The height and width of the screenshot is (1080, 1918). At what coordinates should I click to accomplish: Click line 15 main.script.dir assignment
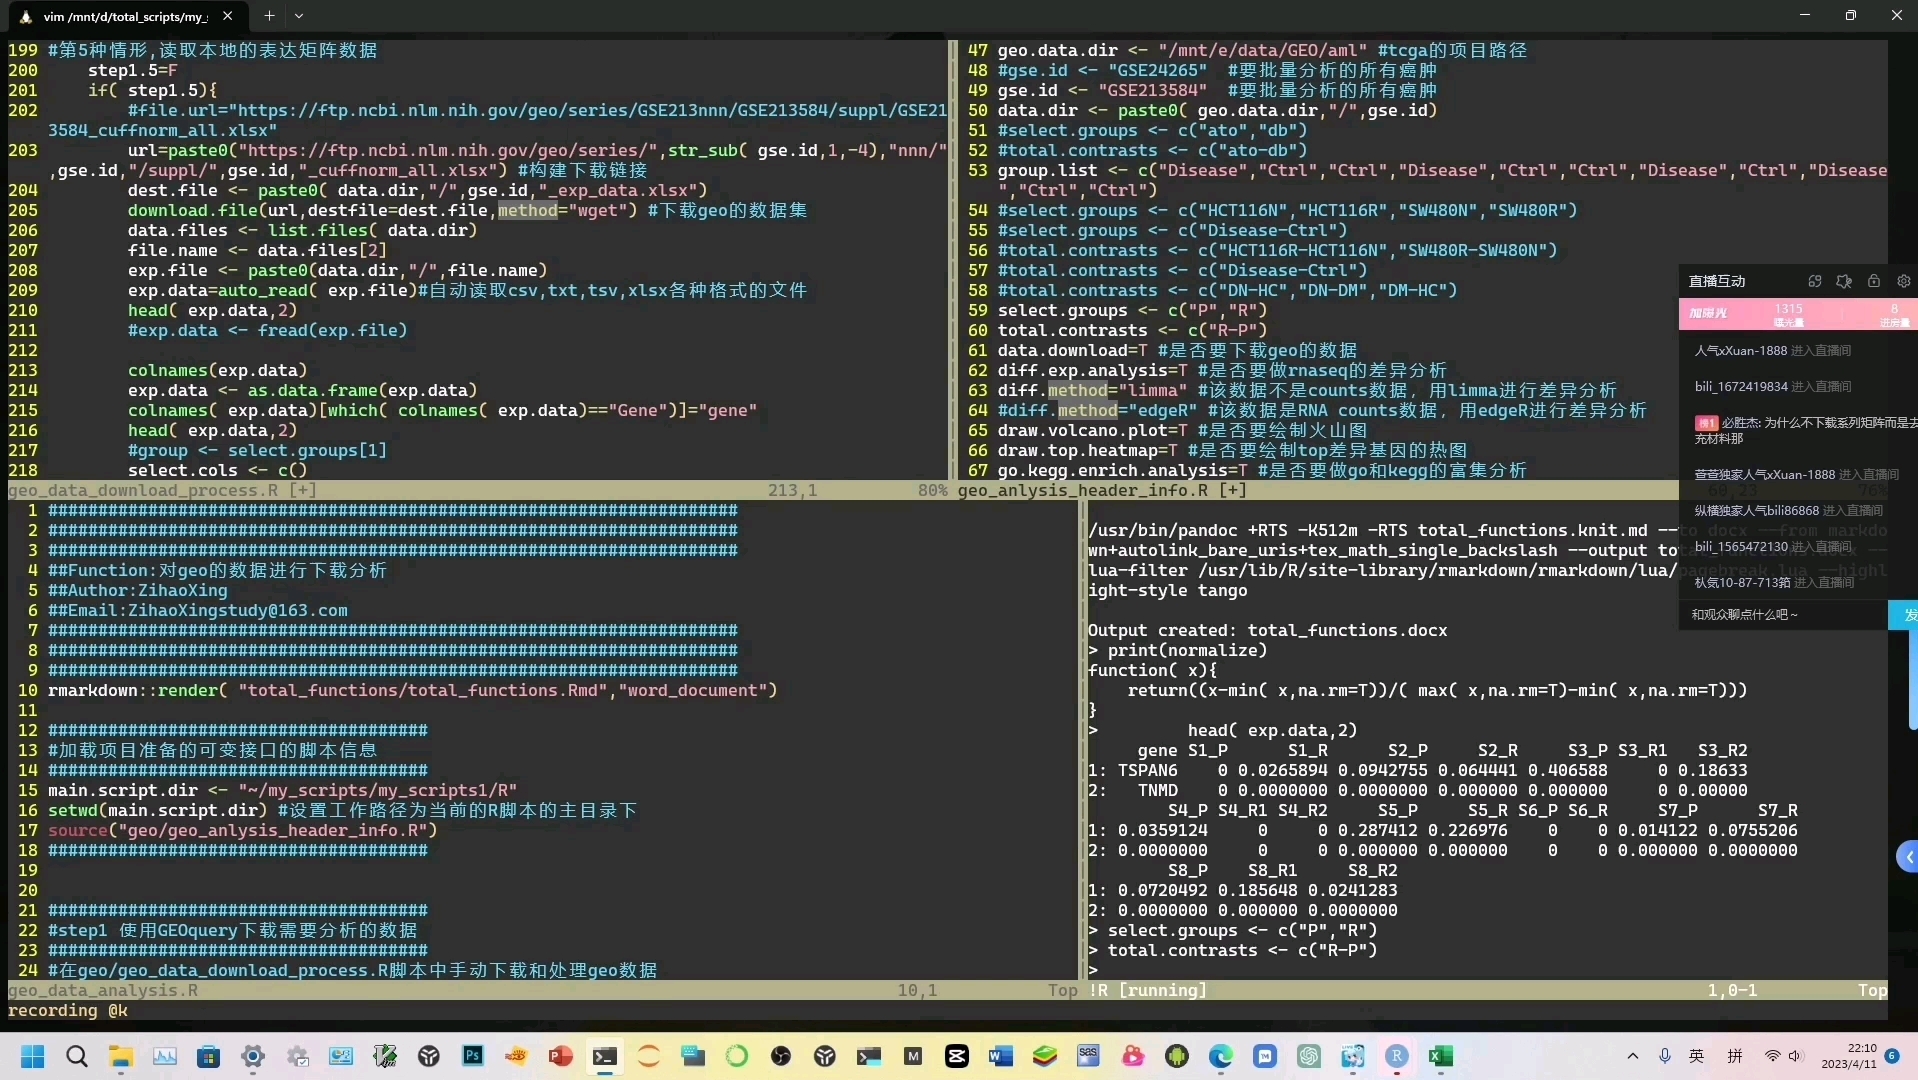[x=282, y=790]
